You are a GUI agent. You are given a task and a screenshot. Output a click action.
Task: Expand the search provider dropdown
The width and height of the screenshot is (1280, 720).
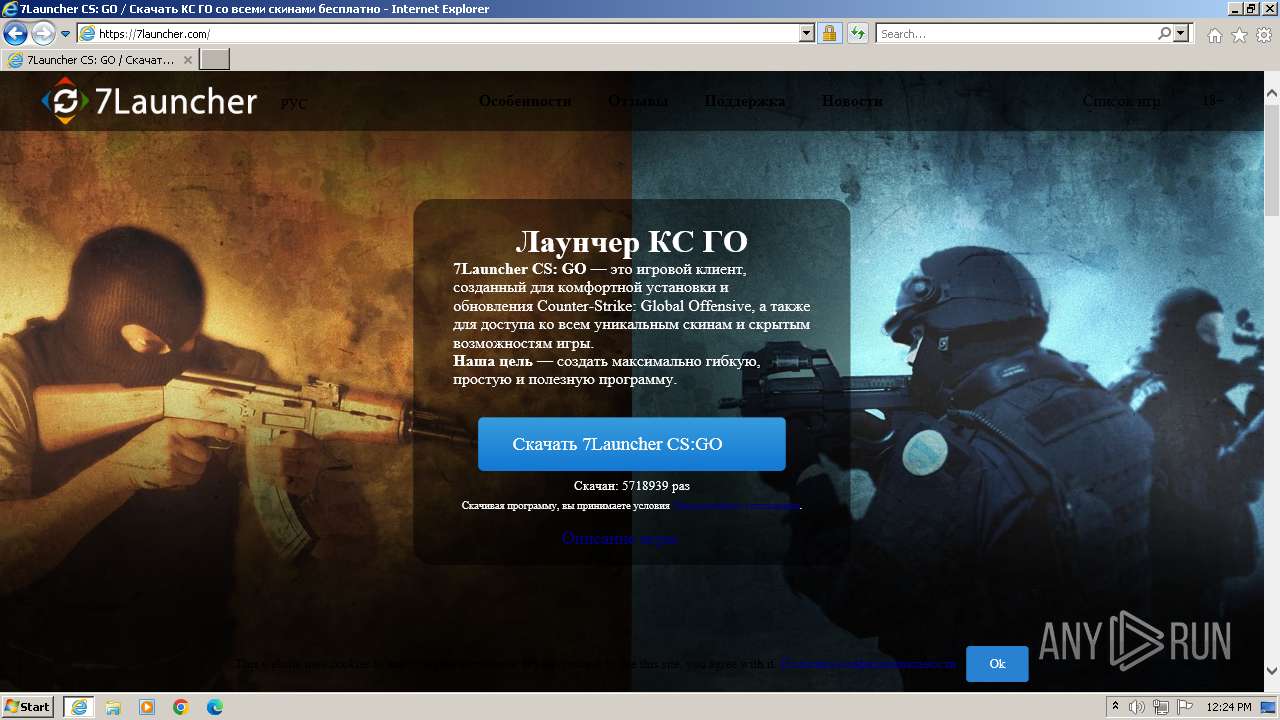[1182, 34]
